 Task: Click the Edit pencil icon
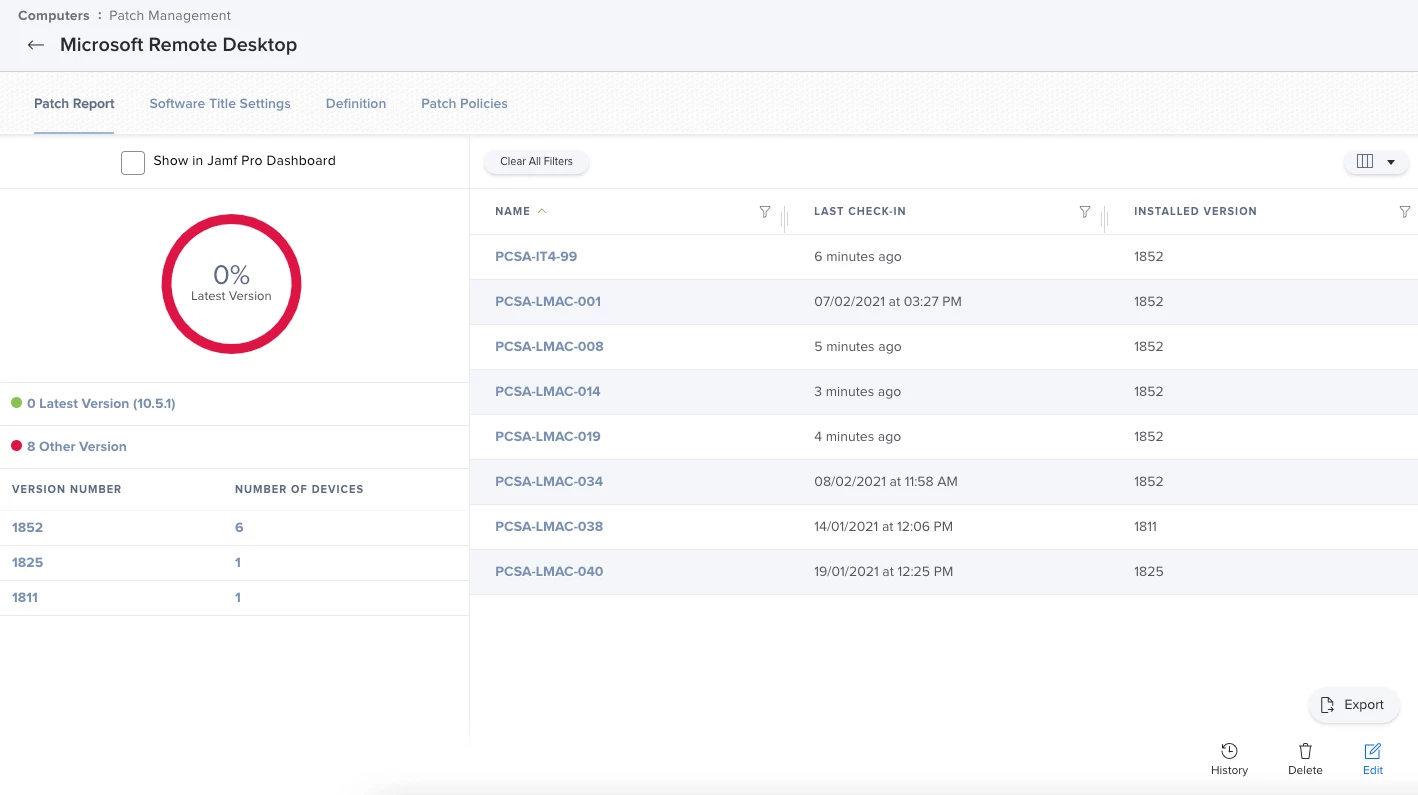click(x=1373, y=751)
